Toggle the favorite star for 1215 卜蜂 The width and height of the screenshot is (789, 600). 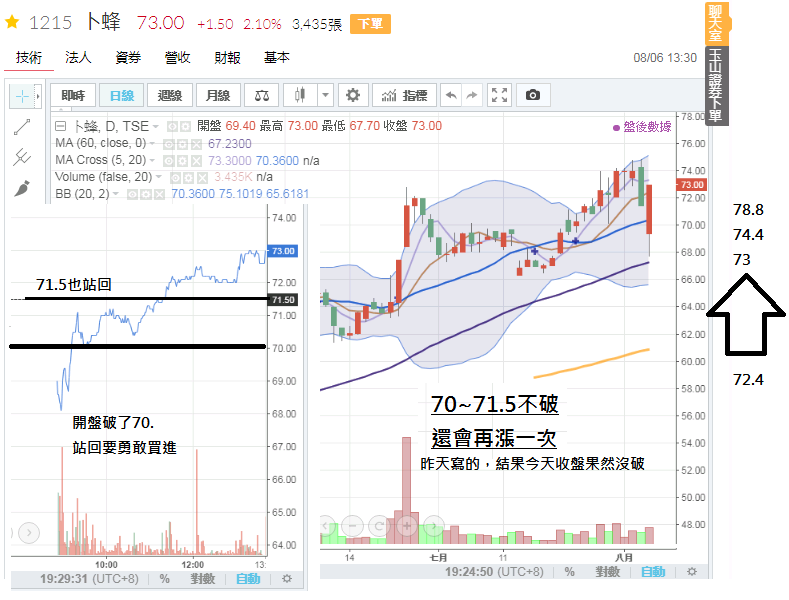pos(12,23)
